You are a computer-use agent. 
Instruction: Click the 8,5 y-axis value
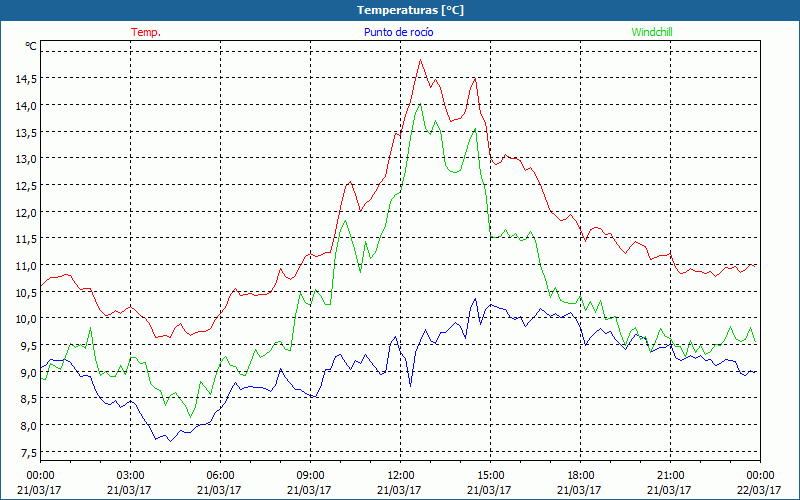[28, 399]
